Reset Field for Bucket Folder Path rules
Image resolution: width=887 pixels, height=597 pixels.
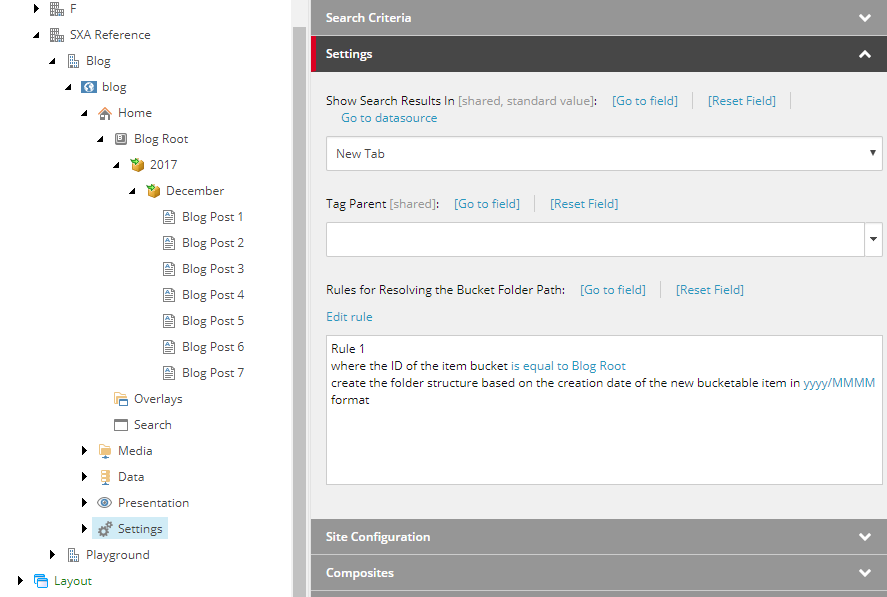[709, 290]
